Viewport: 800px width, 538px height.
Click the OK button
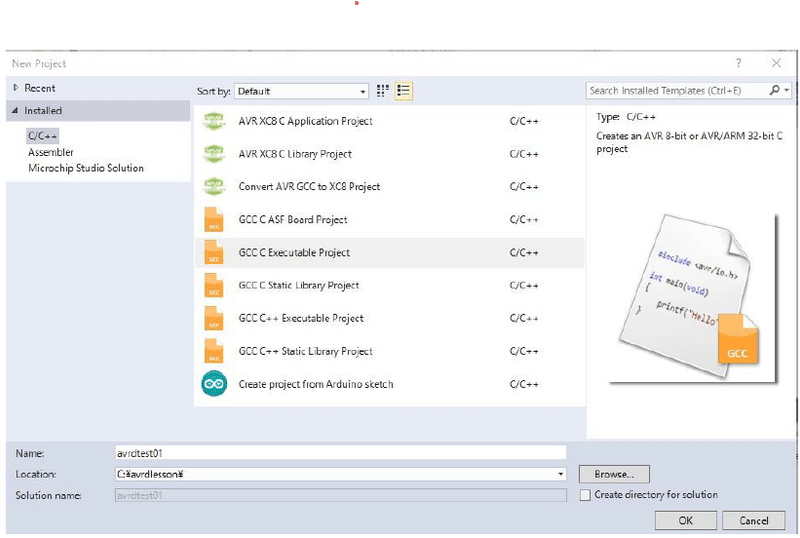click(x=686, y=521)
